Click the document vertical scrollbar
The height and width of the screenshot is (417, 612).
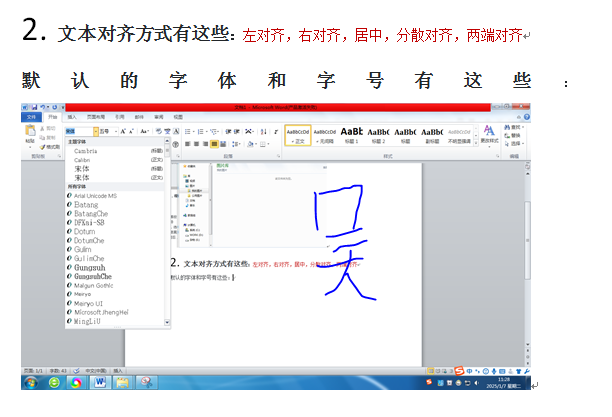pos(527,240)
